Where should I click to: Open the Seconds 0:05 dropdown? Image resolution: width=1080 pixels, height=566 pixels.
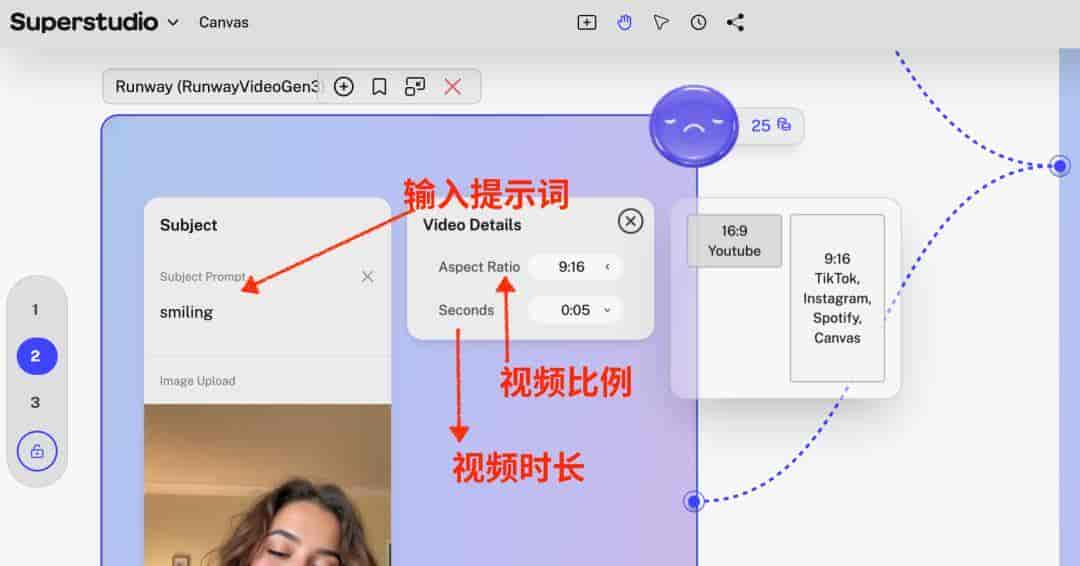click(x=576, y=311)
